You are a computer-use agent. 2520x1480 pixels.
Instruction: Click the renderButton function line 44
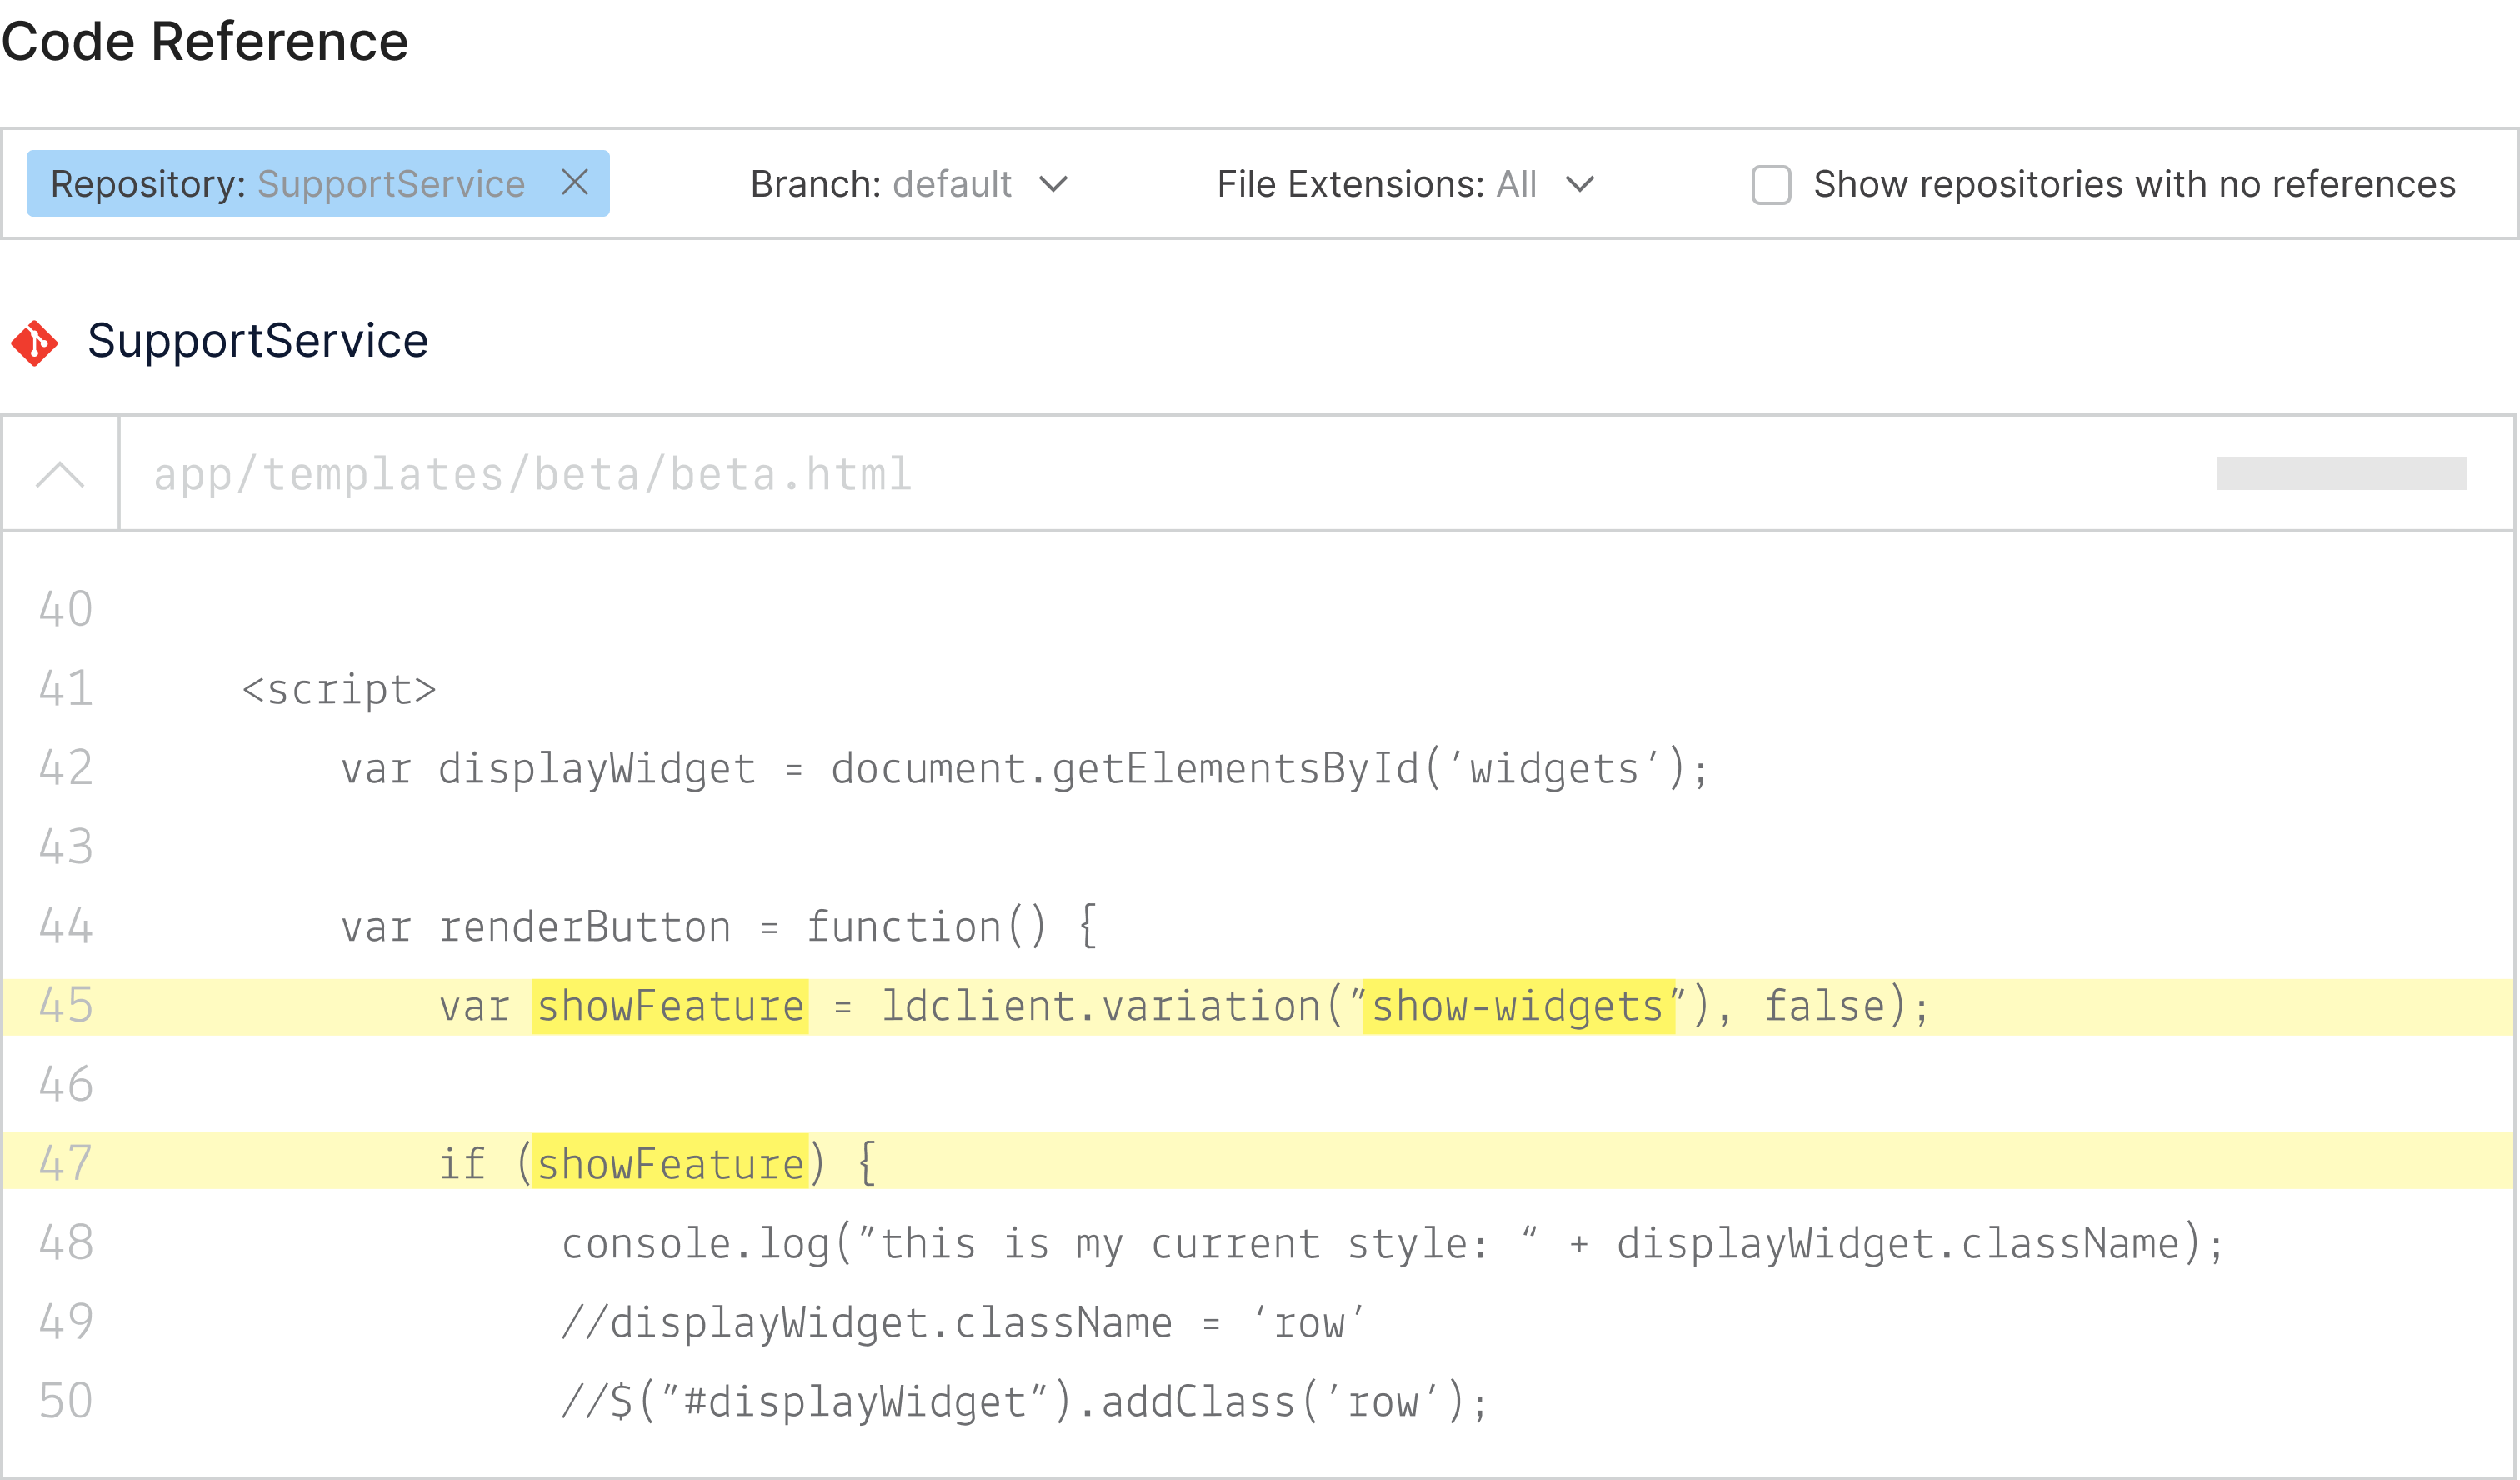pos(718,927)
